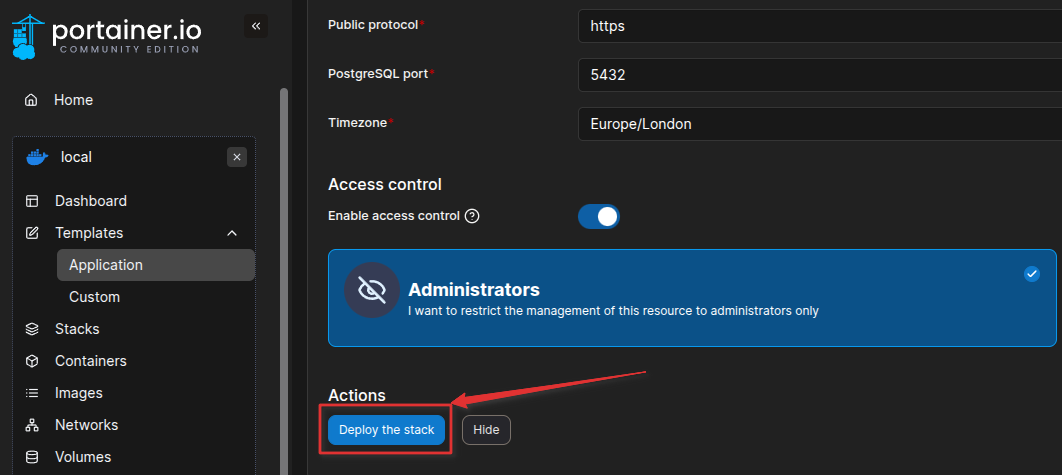Click the Docker whale icon beside local
The image size is (1062, 475).
[37, 157]
